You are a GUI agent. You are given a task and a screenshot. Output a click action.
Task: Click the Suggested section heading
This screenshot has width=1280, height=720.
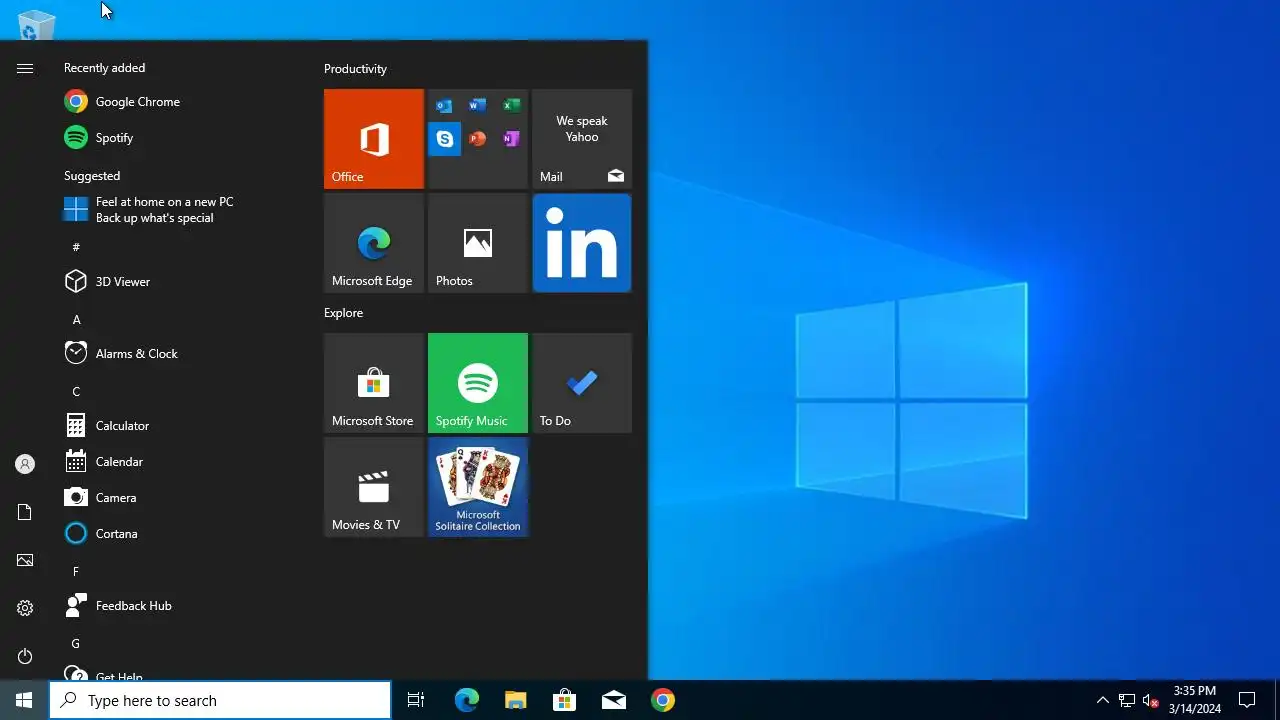92,176
